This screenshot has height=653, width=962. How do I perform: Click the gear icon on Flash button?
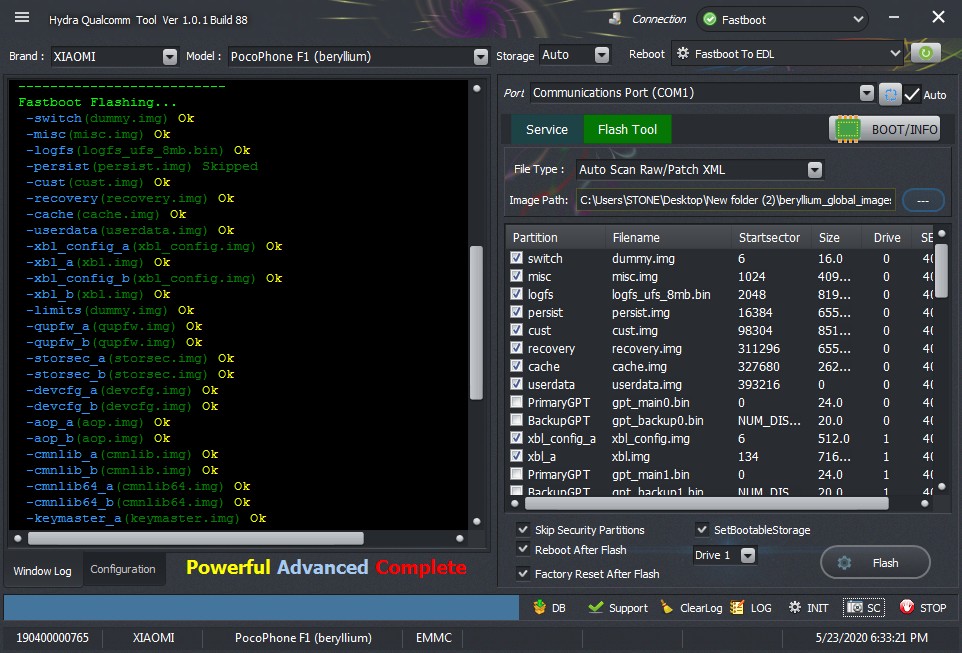click(844, 563)
